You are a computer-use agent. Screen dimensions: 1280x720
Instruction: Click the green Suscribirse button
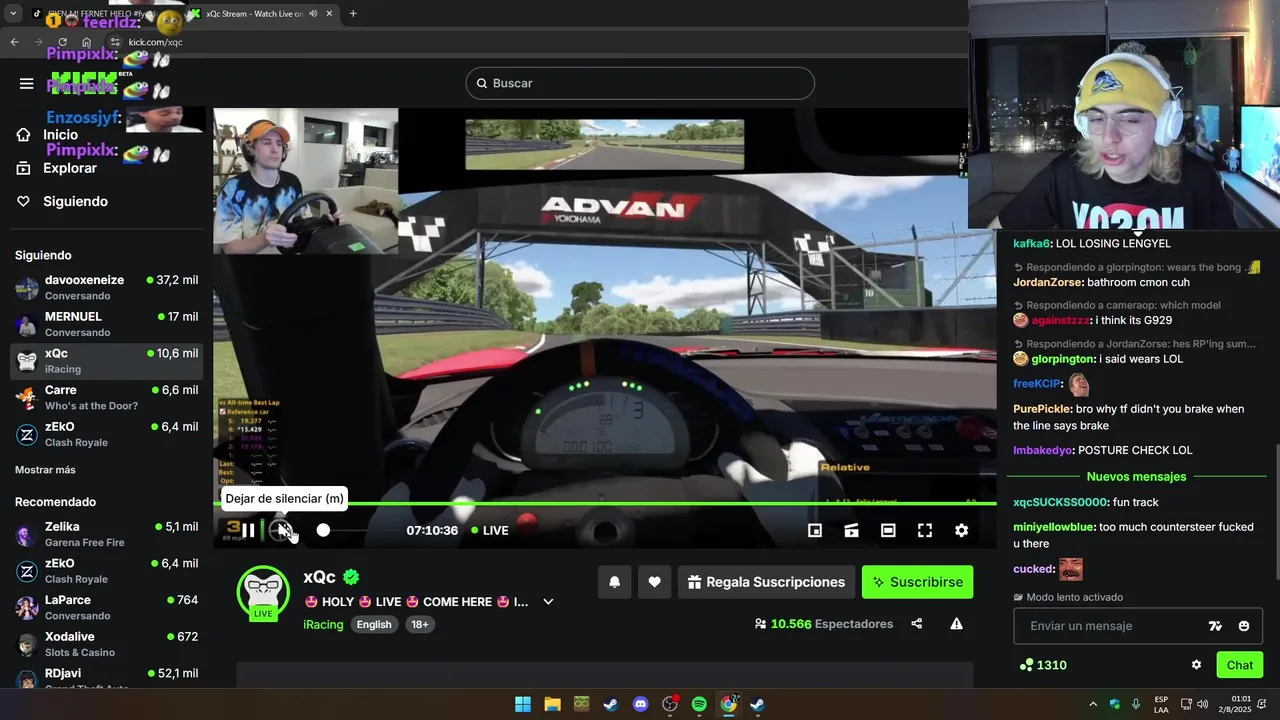(x=918, y=582)
